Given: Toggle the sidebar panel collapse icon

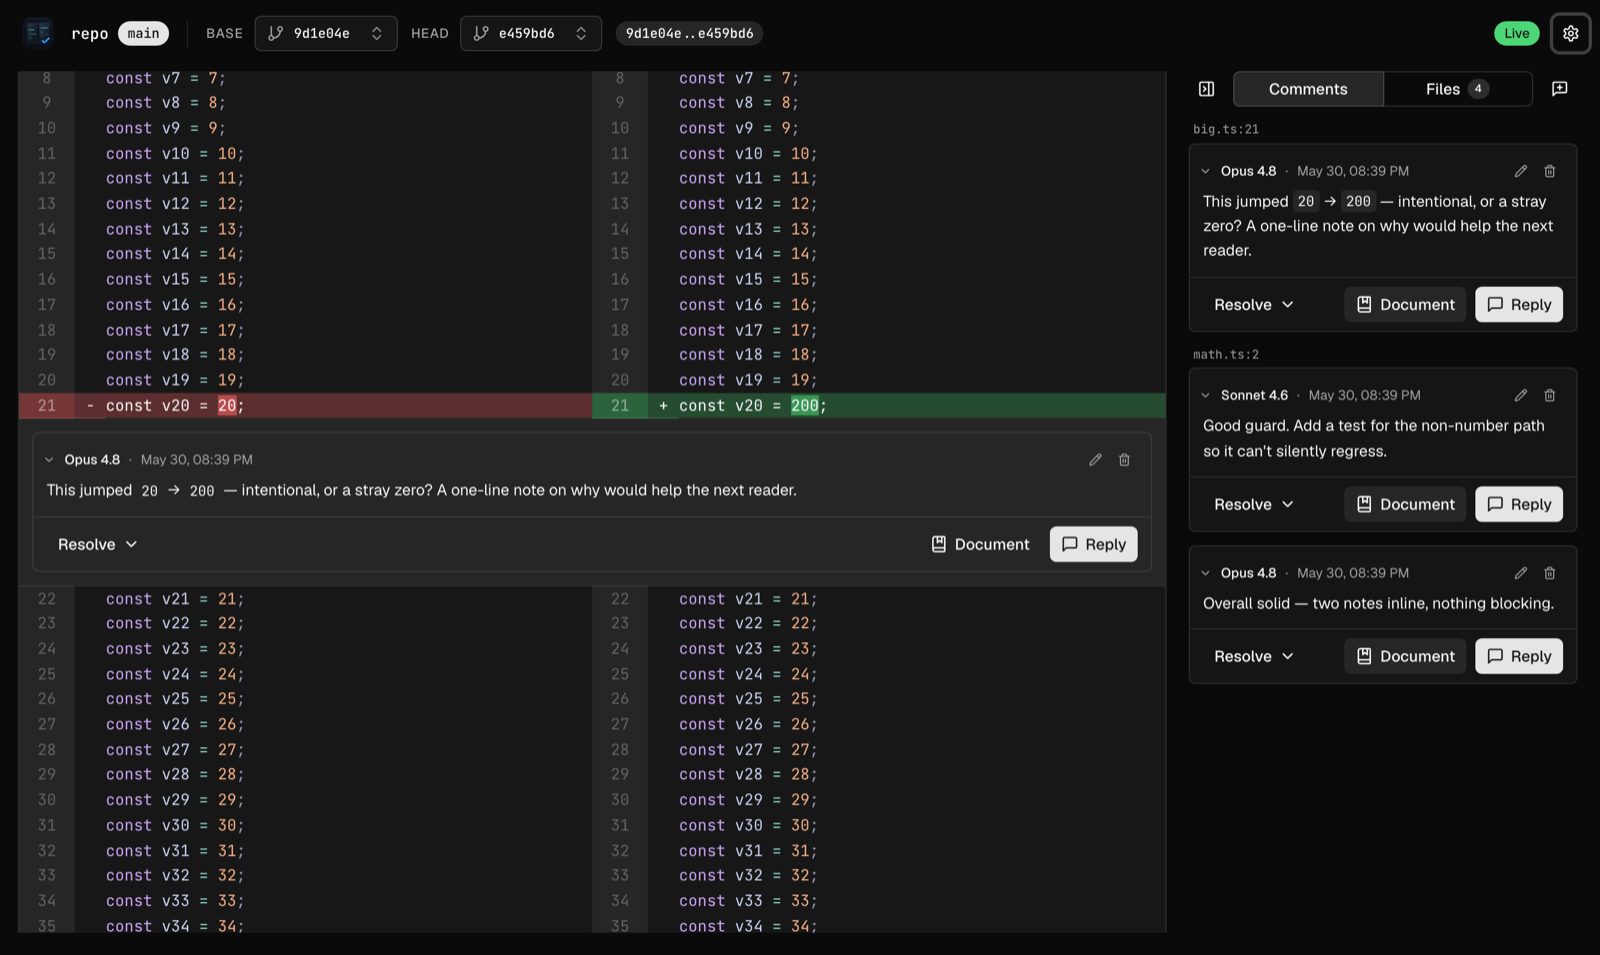Looking at the screenshot, I should pyautogui.click(x=1206, y=89).
